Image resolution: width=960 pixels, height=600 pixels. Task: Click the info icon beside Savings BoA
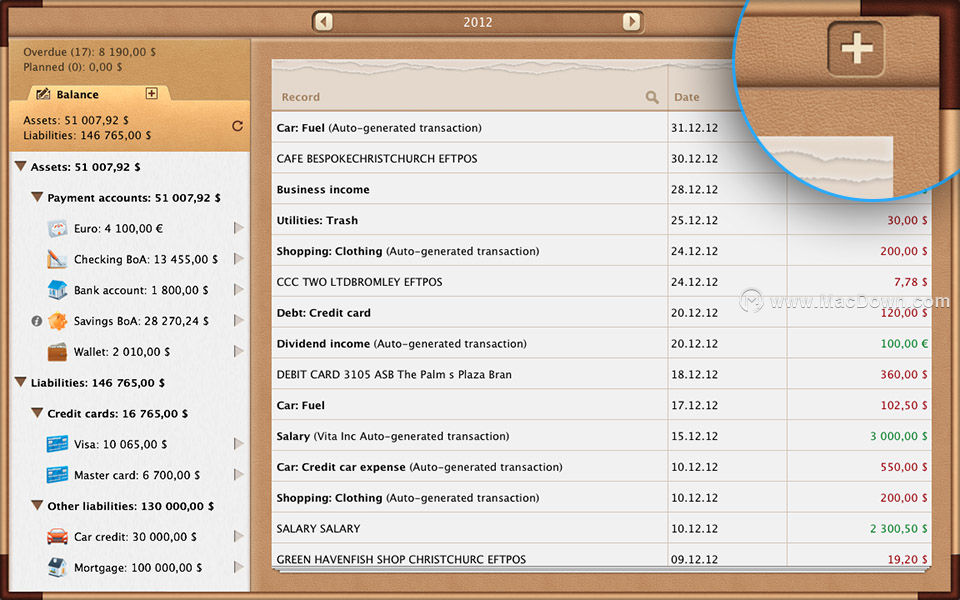pos(37,321)
